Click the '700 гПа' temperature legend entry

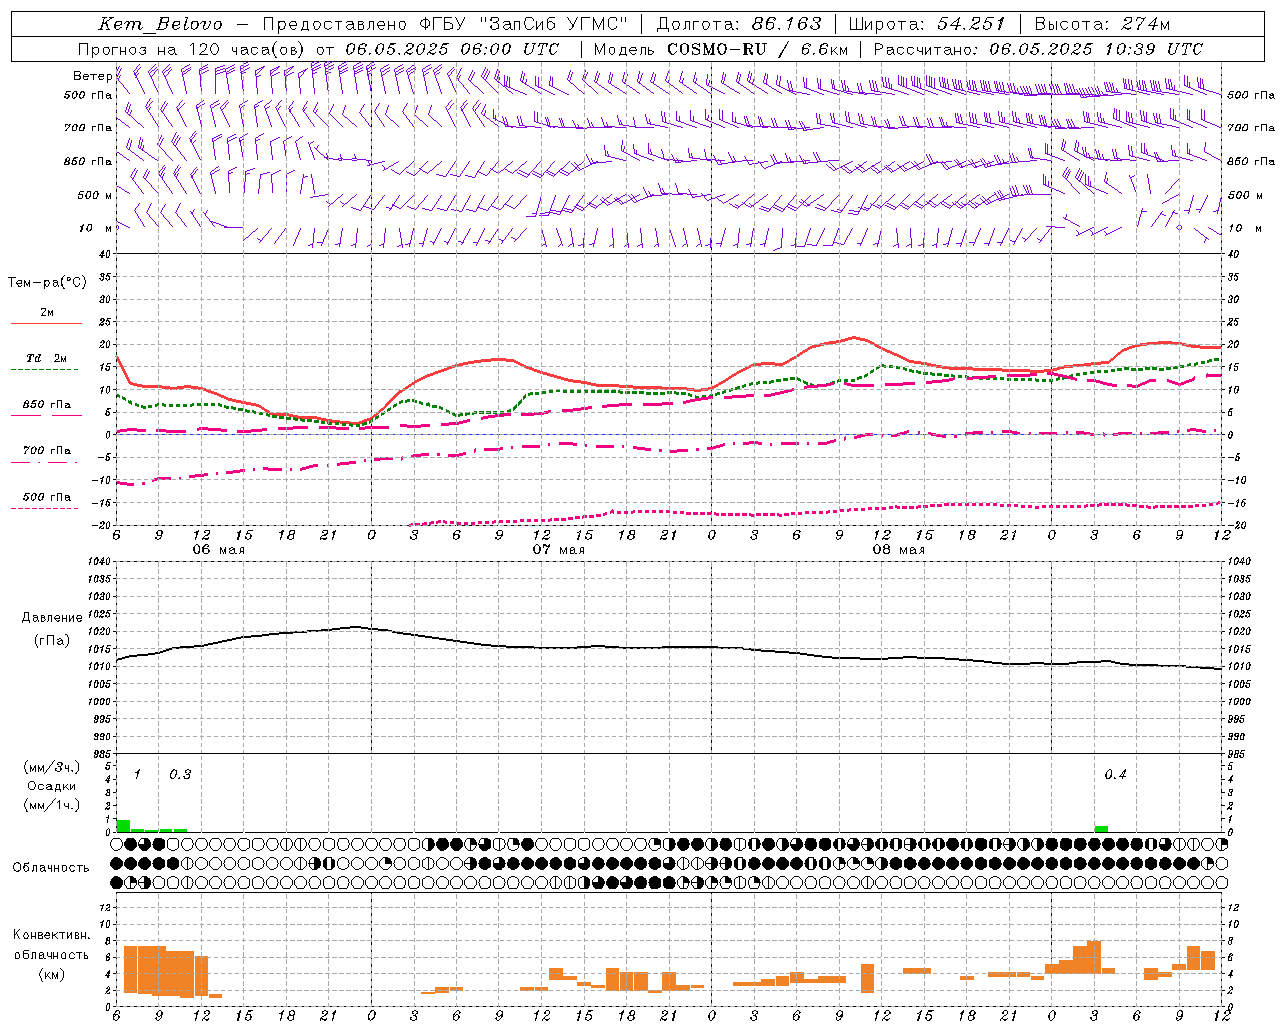pos(47,451)
